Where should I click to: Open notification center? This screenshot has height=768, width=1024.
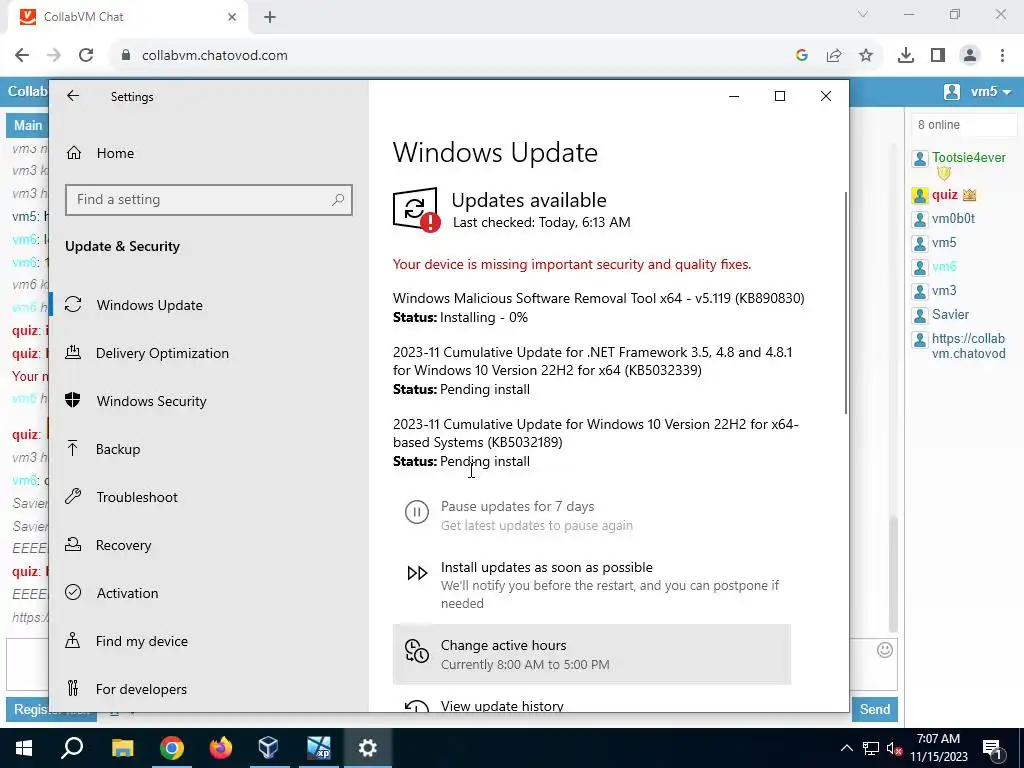click(992, 750)
